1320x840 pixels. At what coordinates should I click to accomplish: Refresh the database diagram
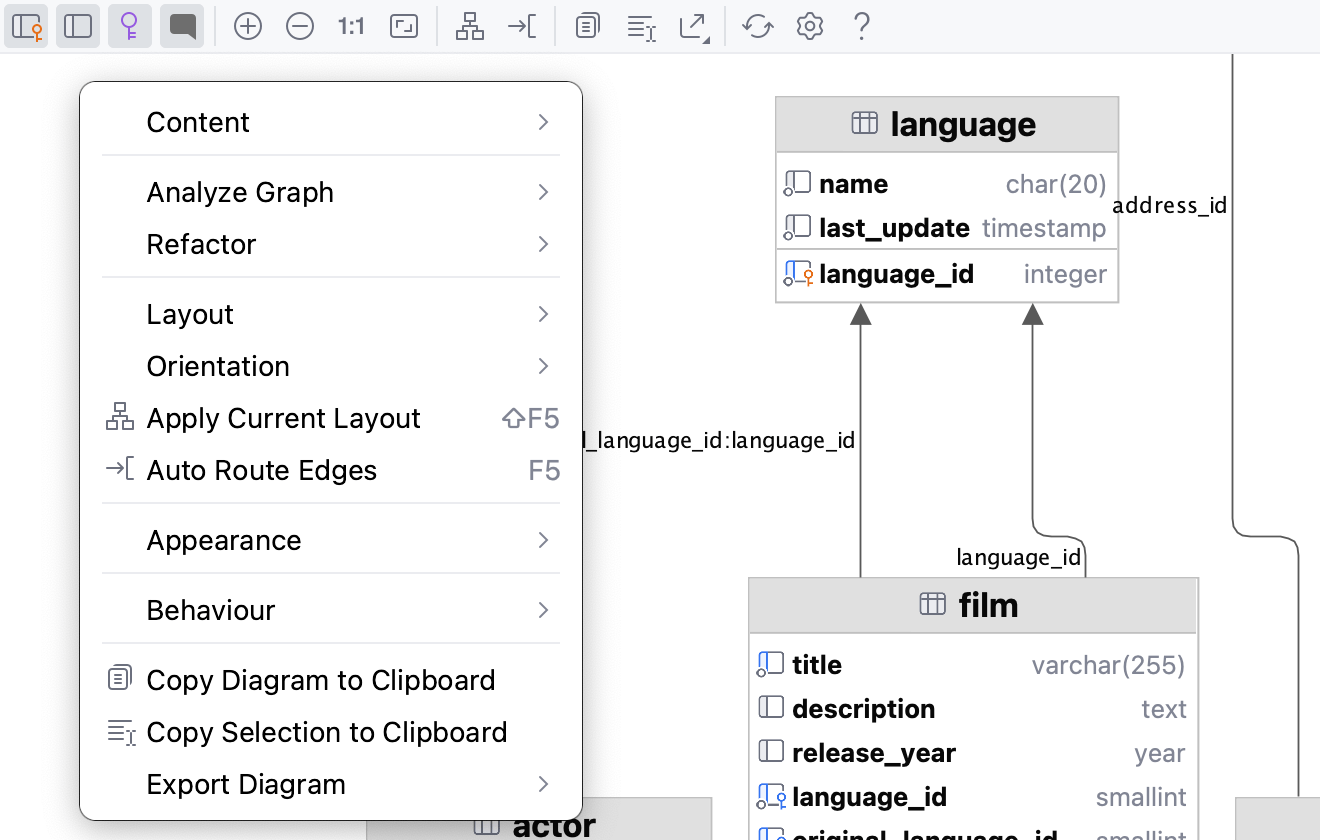pos(757,26)
